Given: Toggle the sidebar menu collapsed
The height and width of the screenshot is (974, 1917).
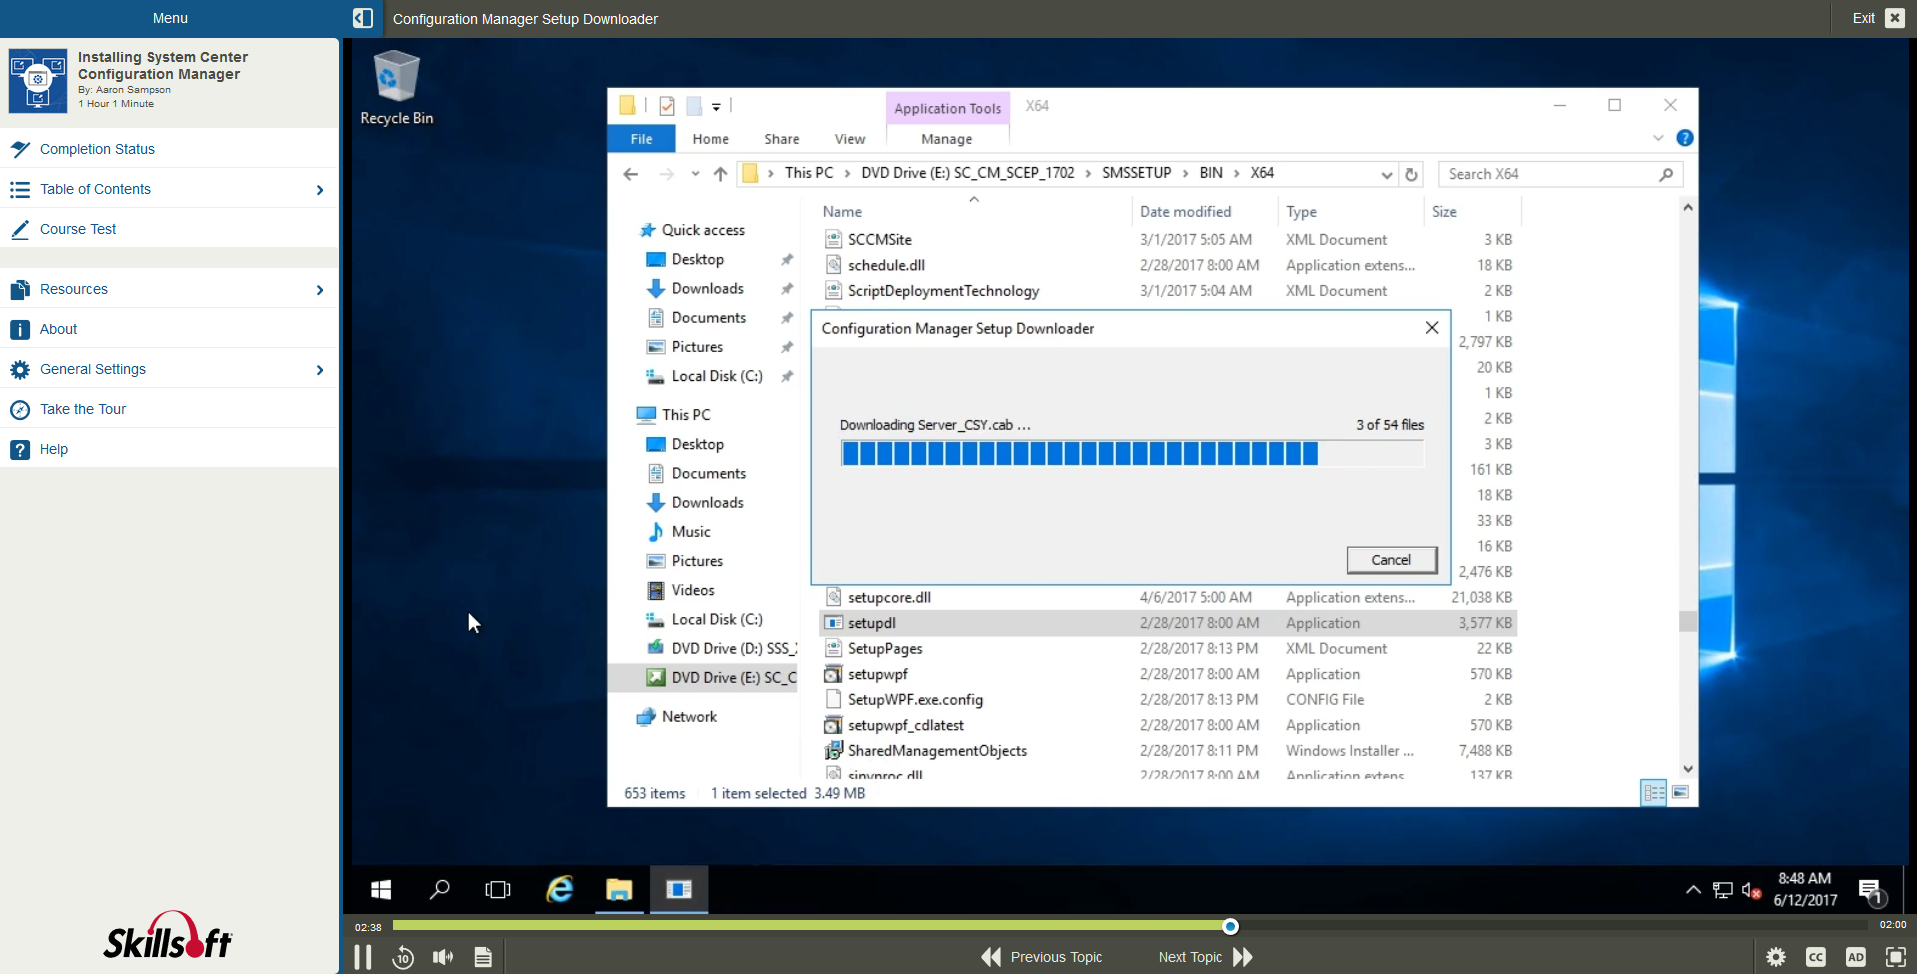Looking at the screenshot, I should point(363,18).
